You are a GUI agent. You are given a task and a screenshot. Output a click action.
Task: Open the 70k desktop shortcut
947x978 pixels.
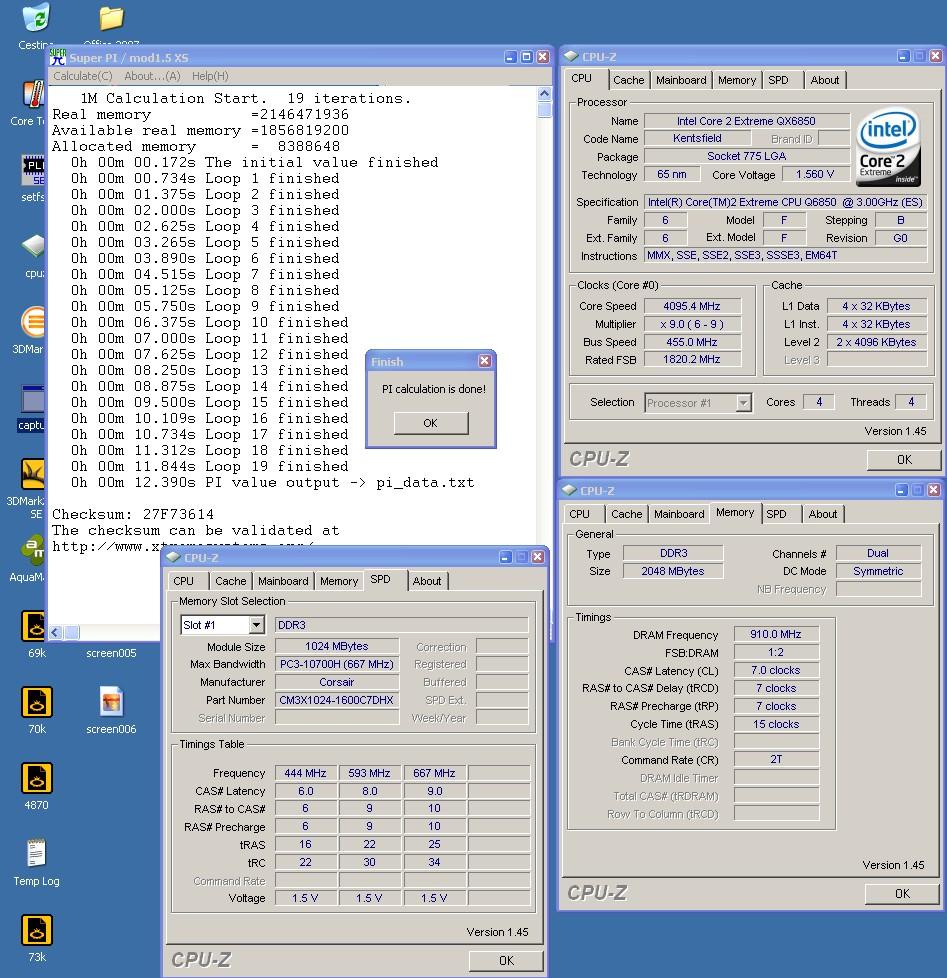tap(37, 702)
